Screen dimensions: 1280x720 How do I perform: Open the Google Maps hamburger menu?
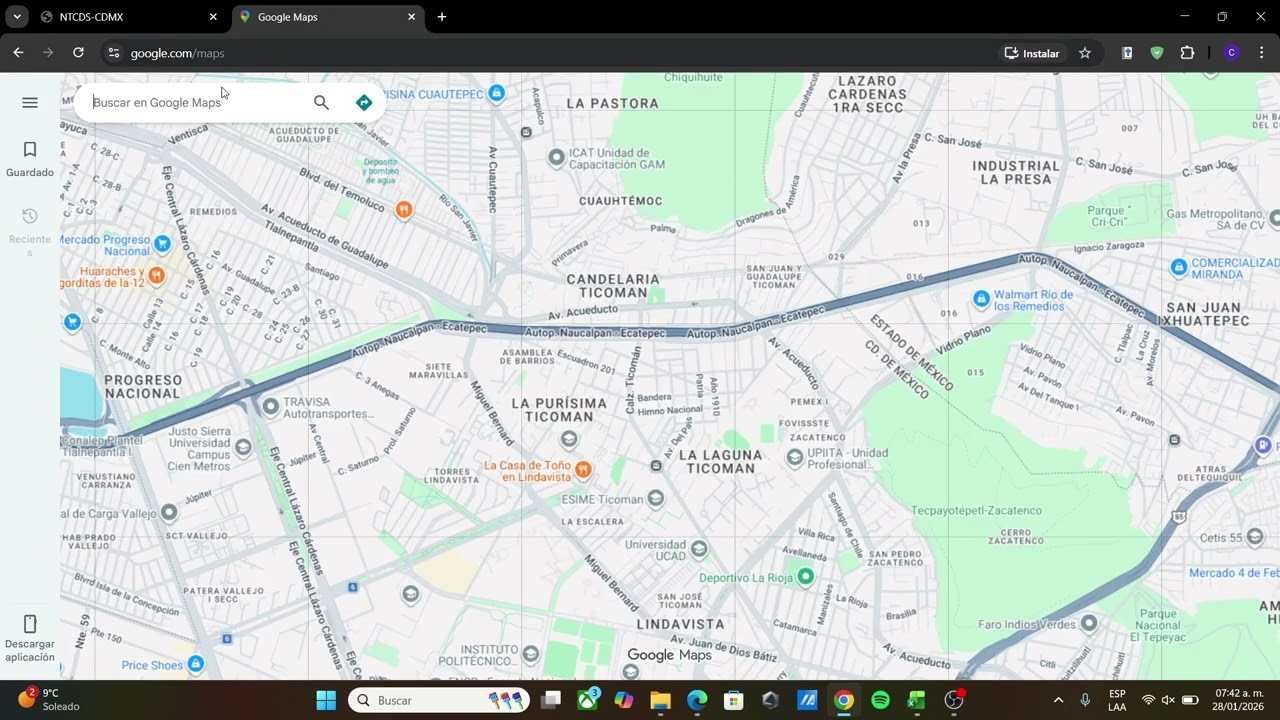coord(30,102)
